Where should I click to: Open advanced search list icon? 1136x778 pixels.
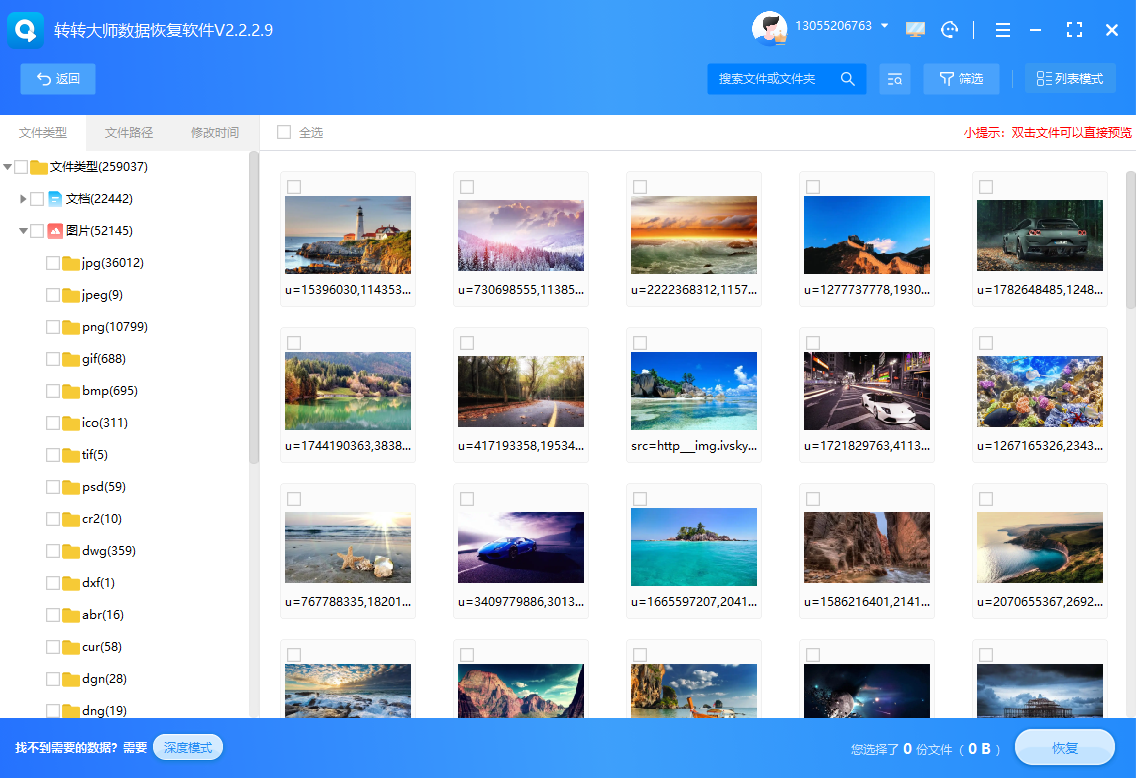tap(895, 79)
